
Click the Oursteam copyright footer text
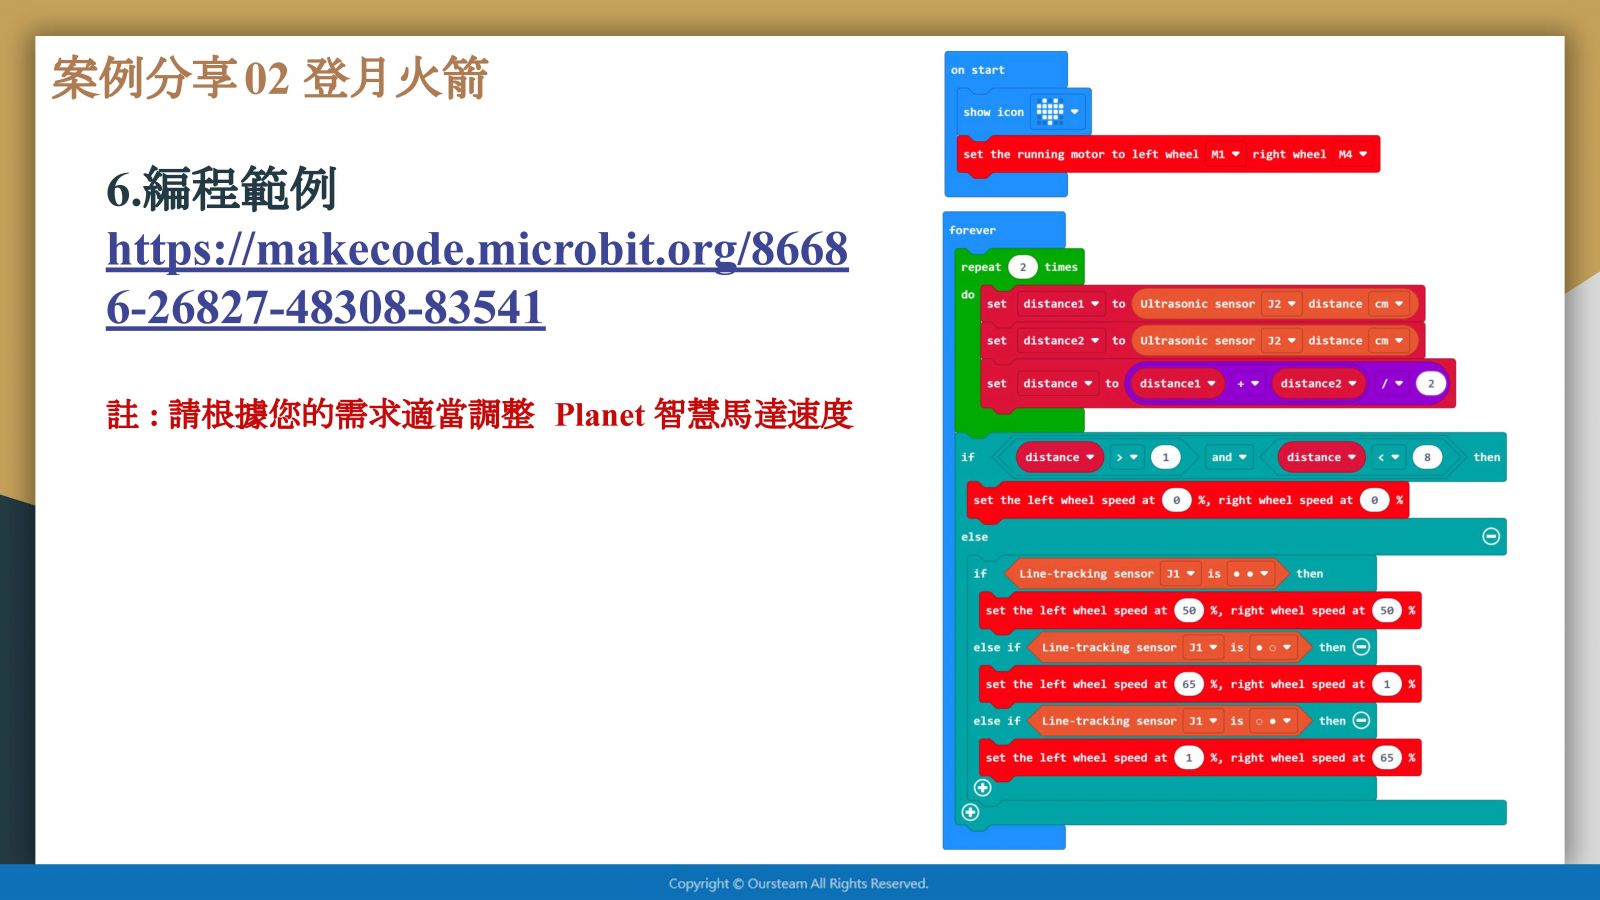coord(798,883)
